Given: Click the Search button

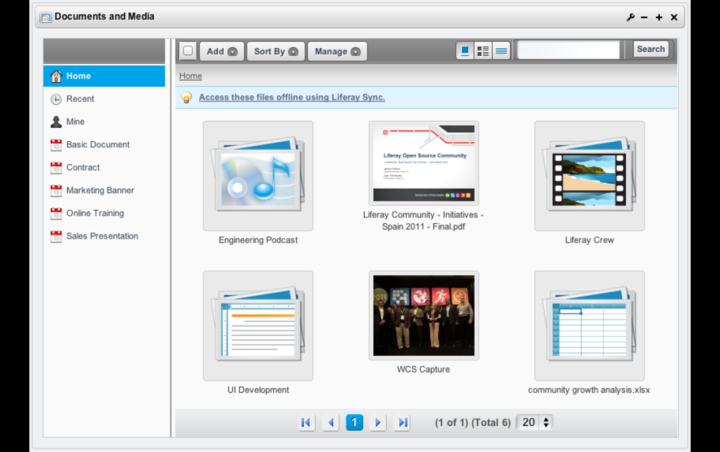Looking at the screenshot, I should coord(651,49).
